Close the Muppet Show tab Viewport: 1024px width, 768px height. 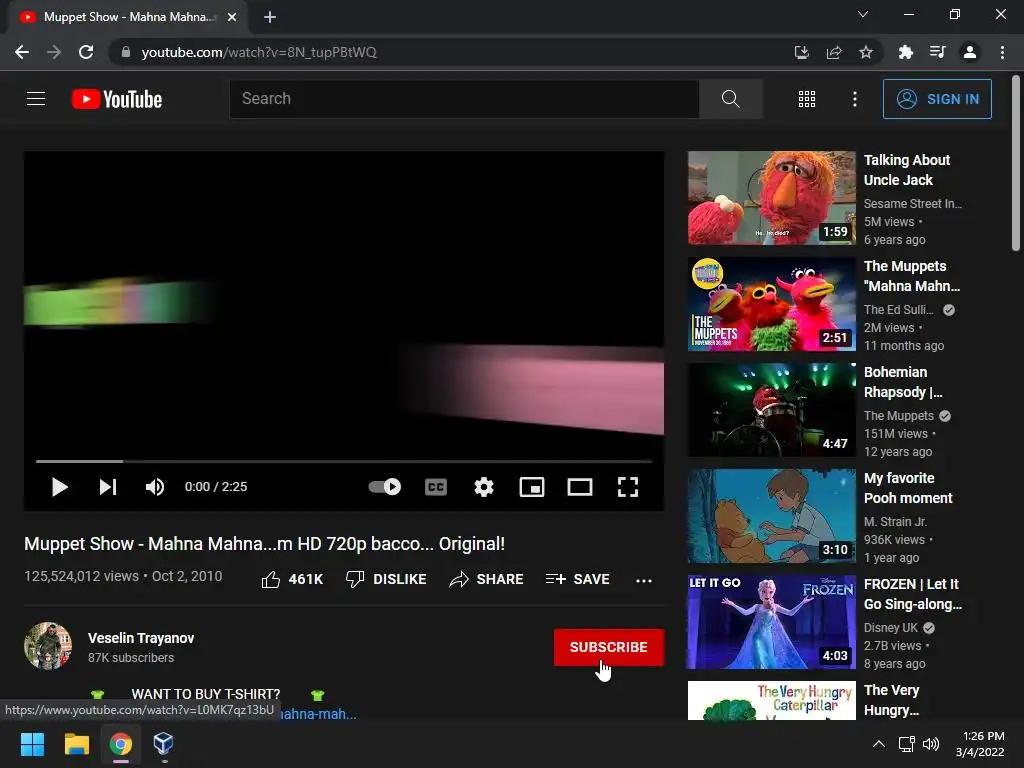click(232, 17)
